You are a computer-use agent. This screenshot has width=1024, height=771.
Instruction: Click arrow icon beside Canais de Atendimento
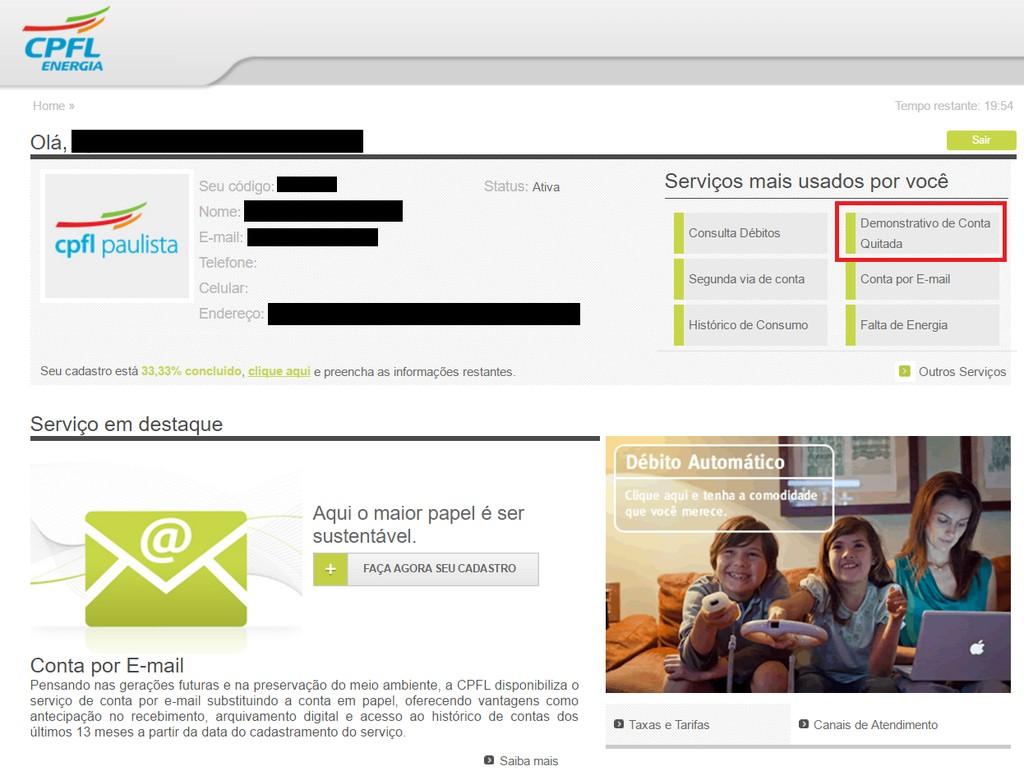804,724
